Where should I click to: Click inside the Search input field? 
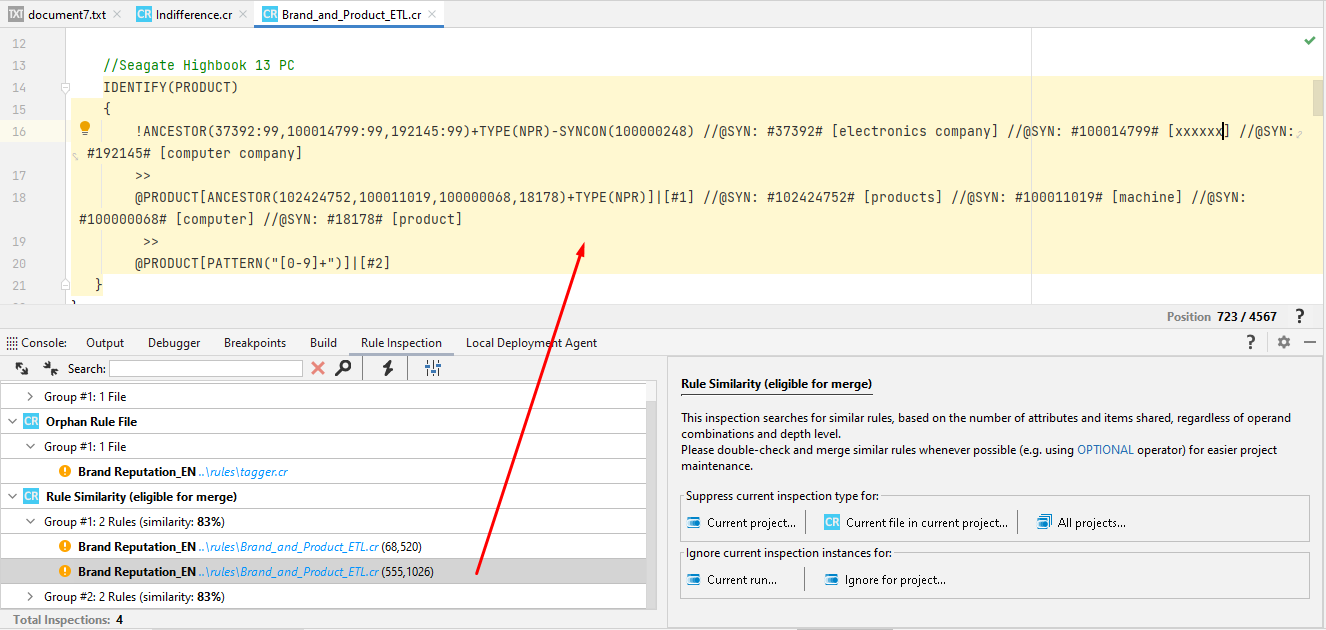(205, 369)
